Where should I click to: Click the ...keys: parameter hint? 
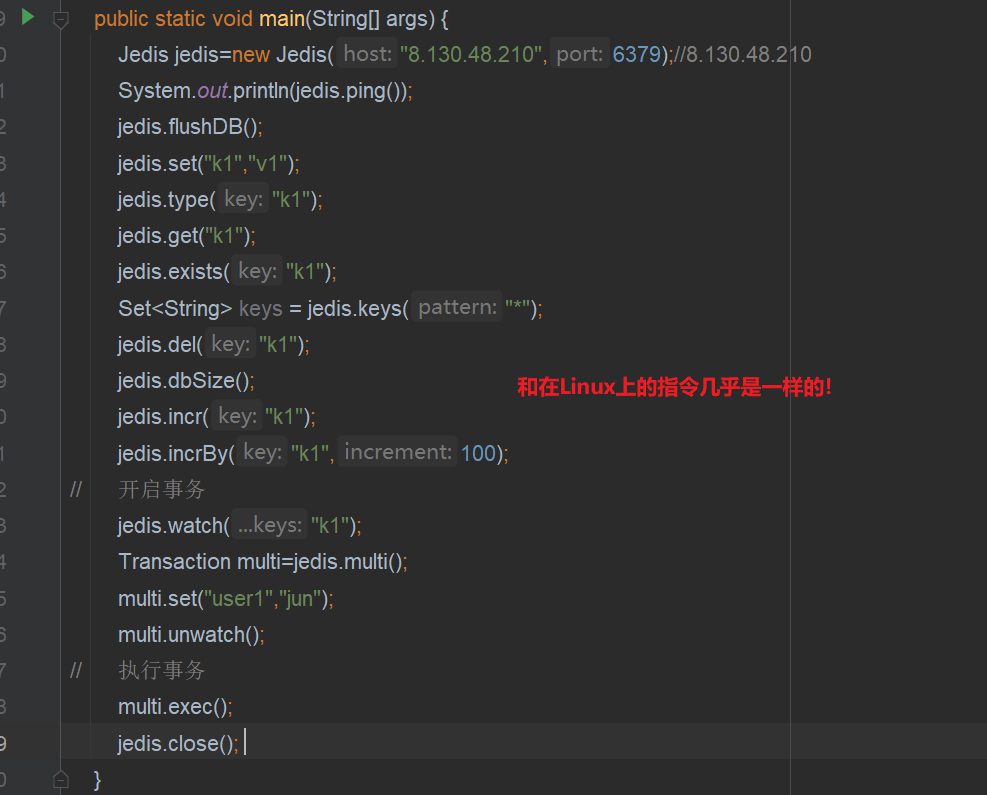click(x=270, y=524)
